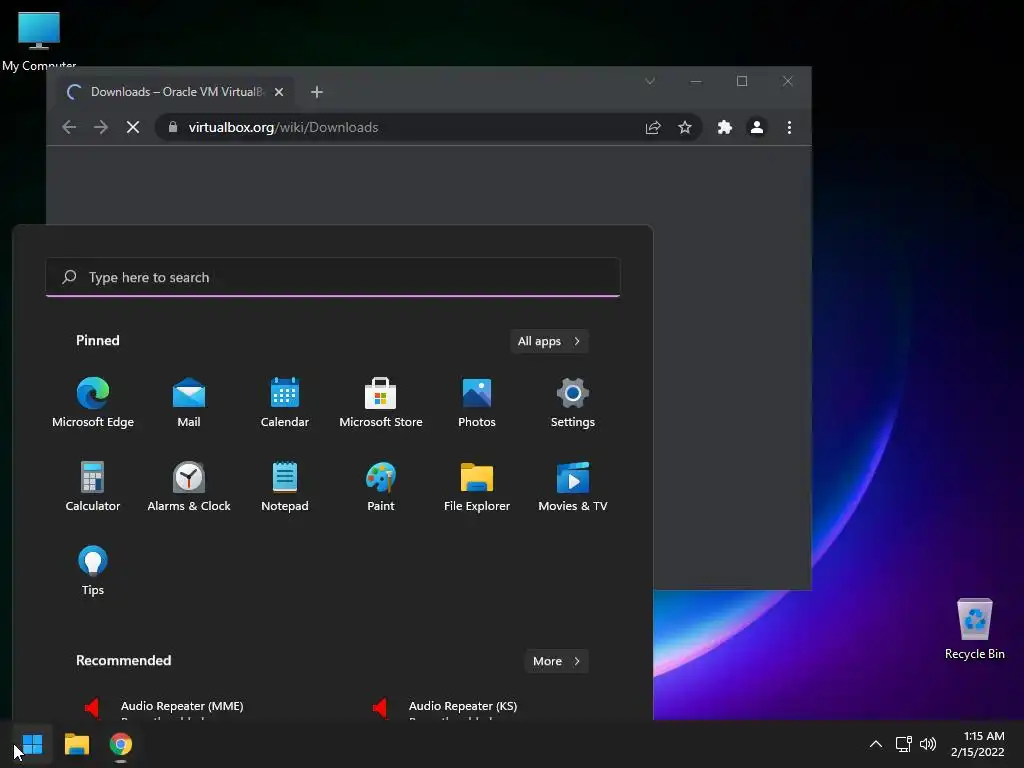Open the Tips app
1024x768 pixels.
93,570
